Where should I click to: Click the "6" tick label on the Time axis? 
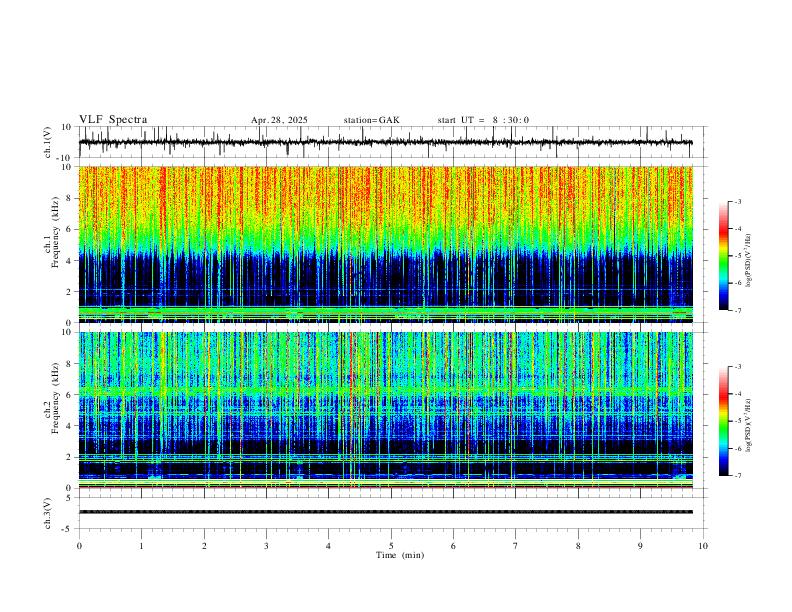click(x=453, y=546)
